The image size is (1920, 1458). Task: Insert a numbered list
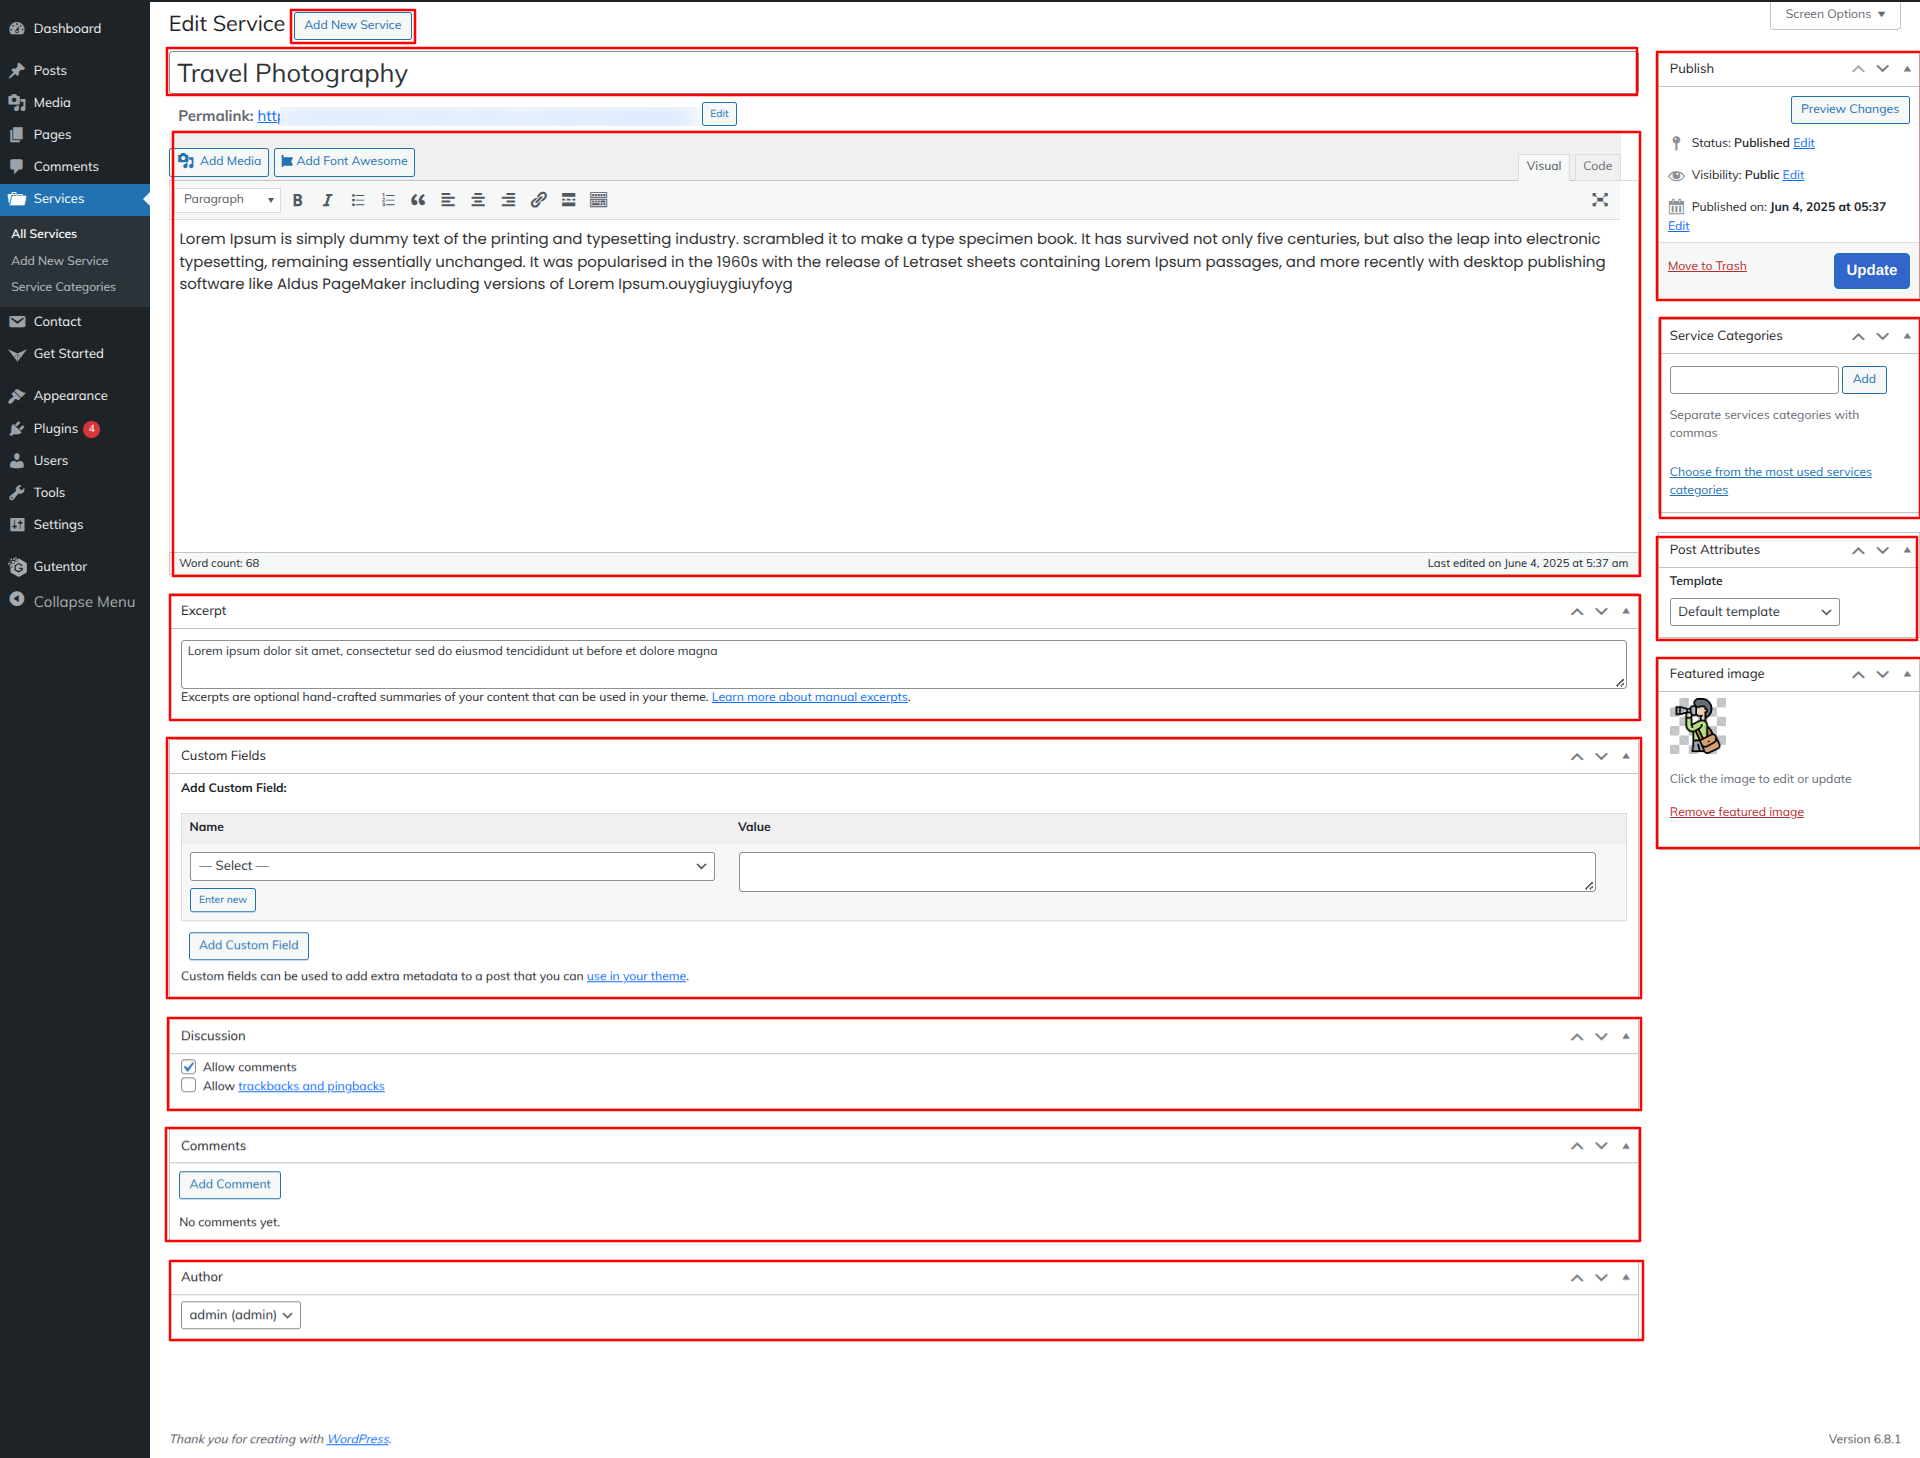[x=388, y=200]
